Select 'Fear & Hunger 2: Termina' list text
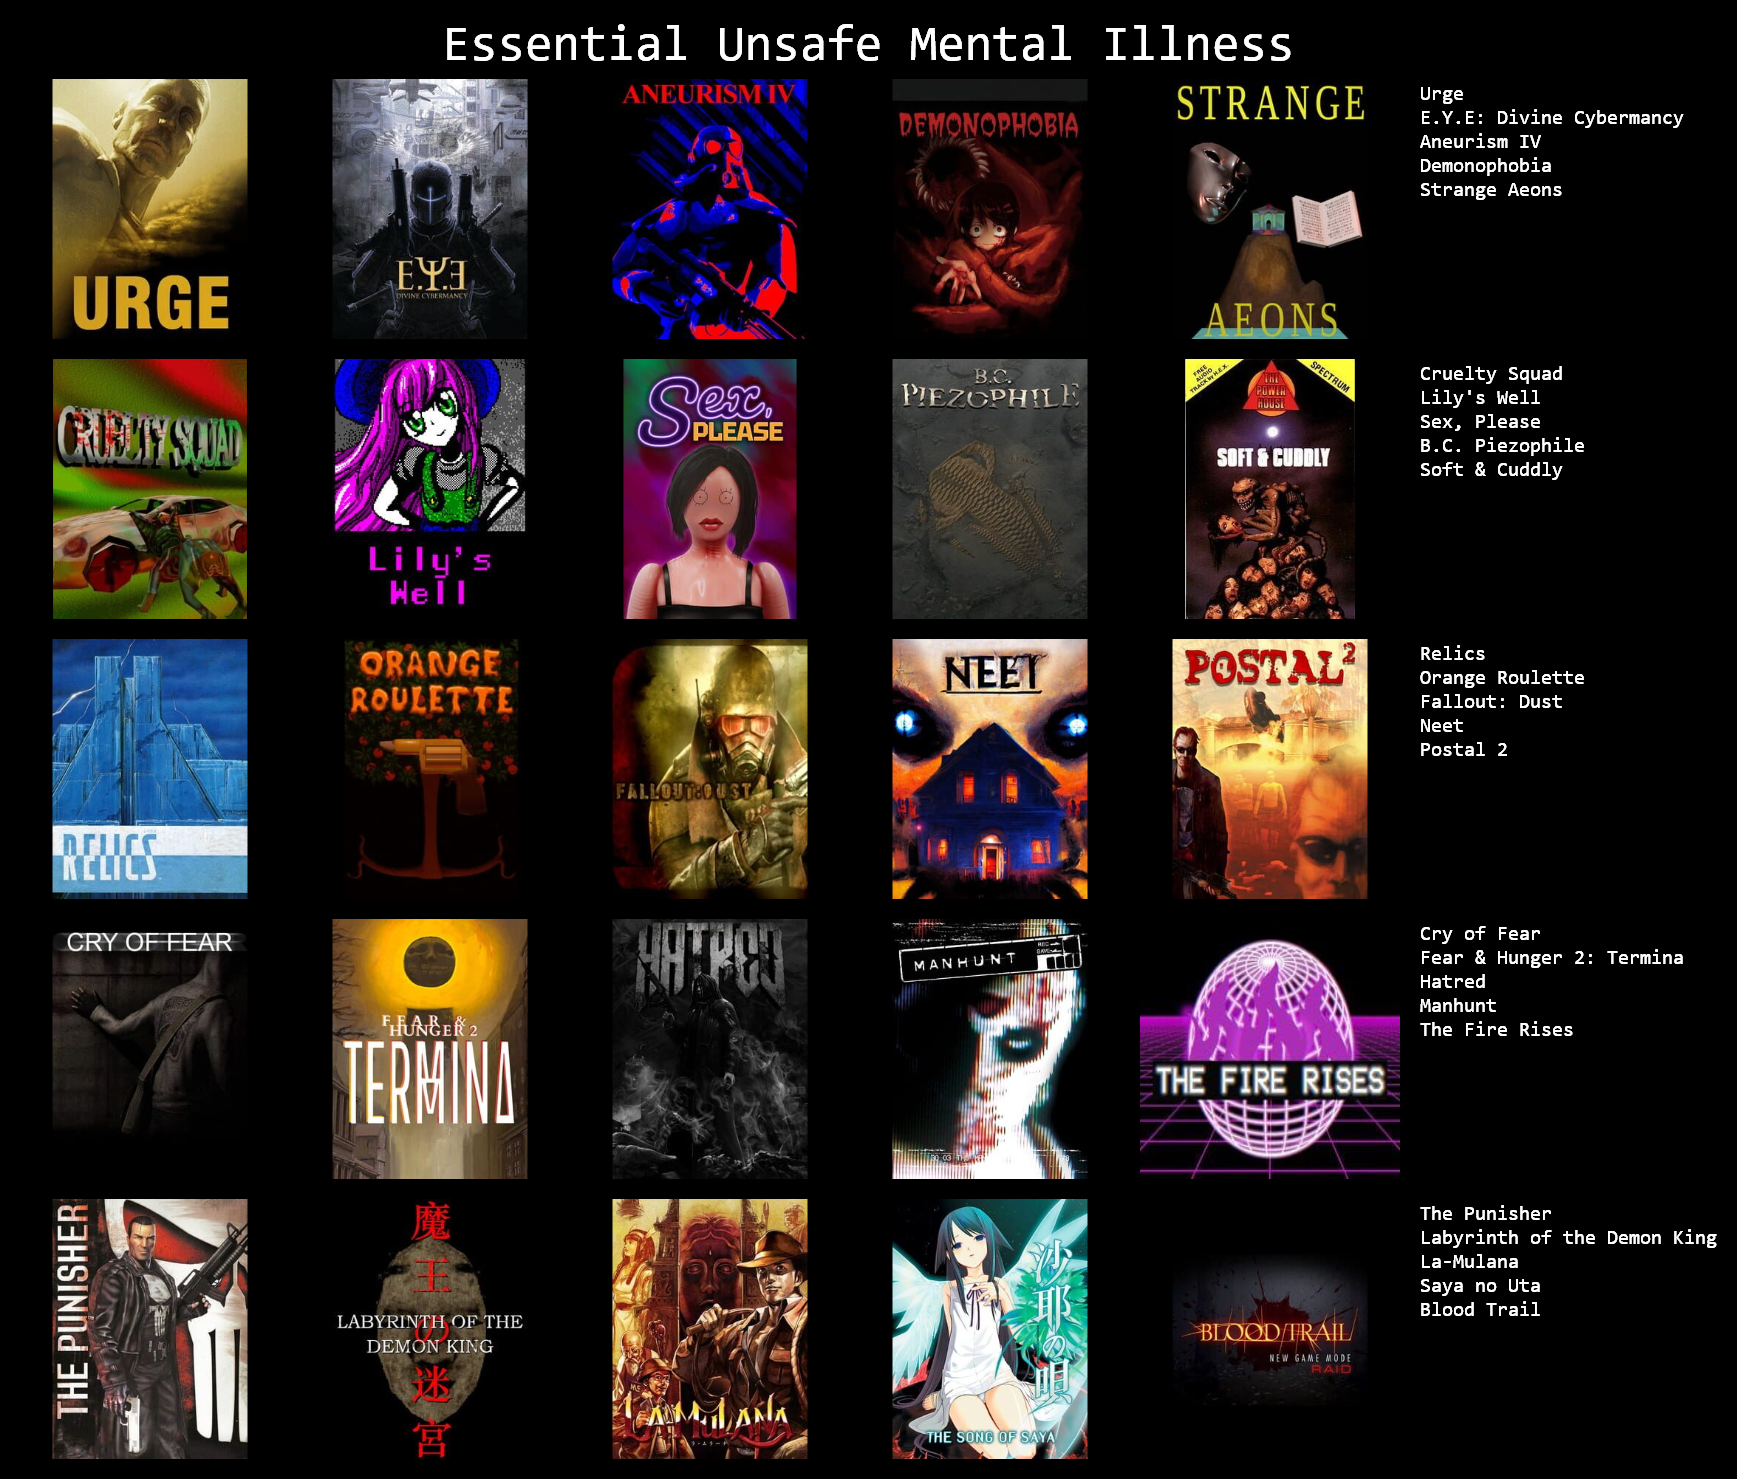Viewport: 1737px width, 1479px height. (1551, 958)
